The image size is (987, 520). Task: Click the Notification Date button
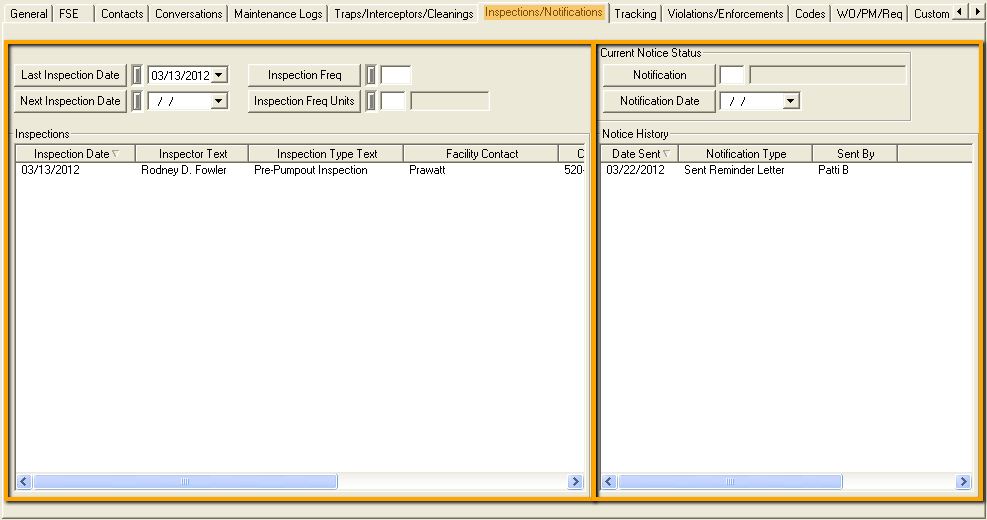tap(660, 101)
